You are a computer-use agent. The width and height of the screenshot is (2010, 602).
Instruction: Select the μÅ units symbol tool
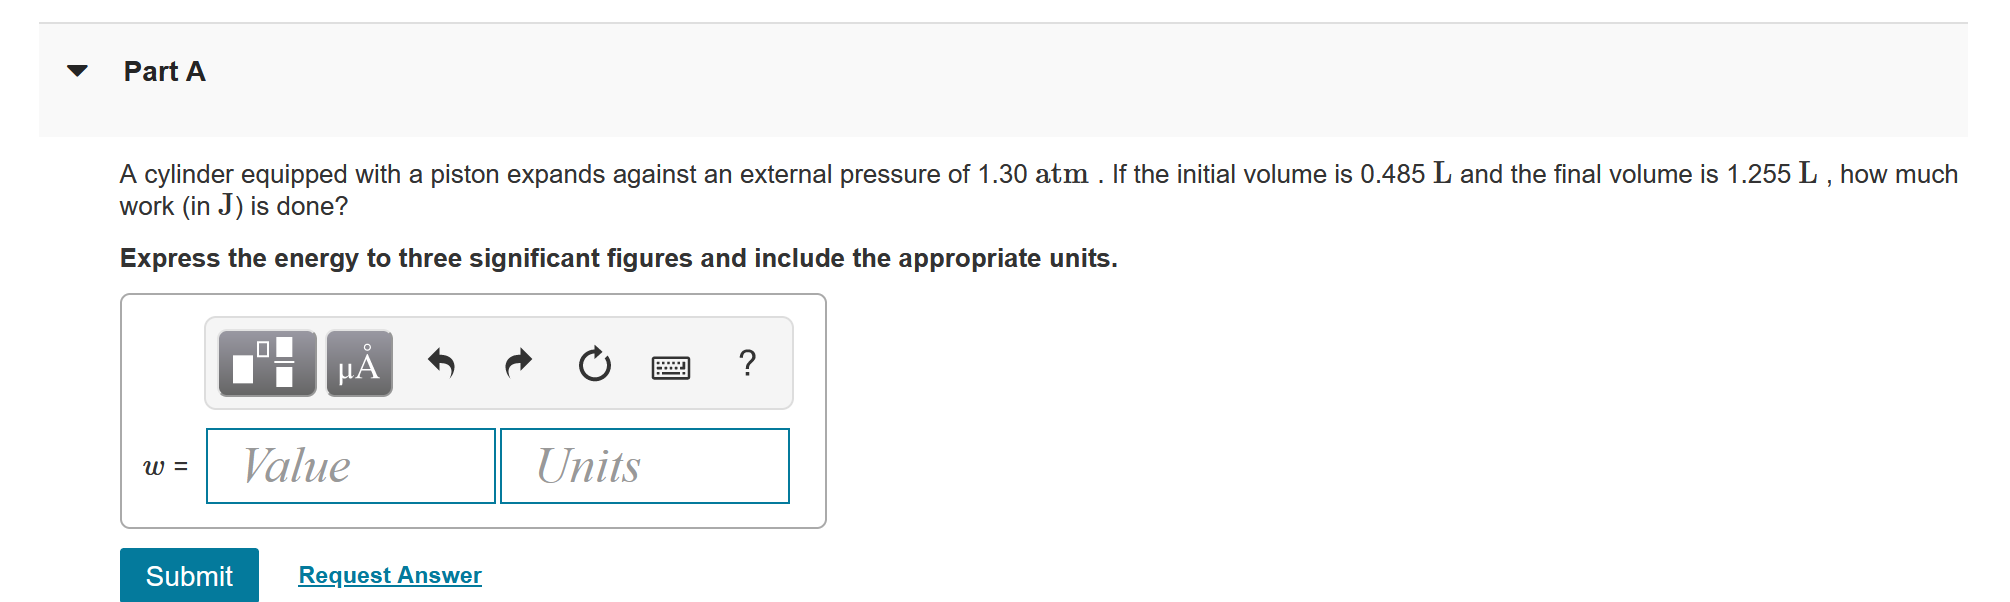[x=358, y=364]
